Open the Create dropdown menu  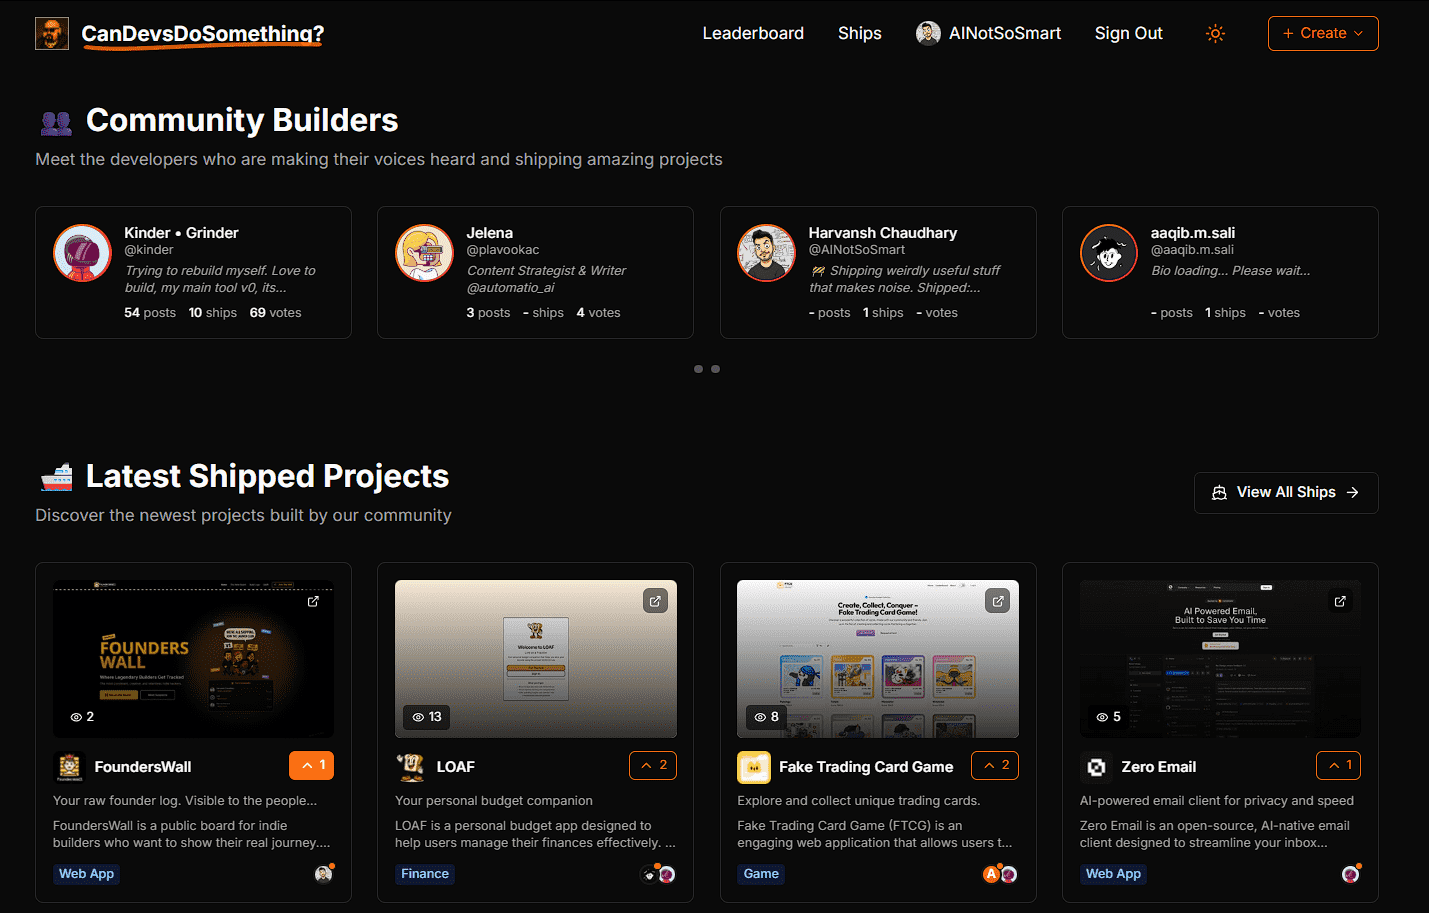click(x=1322, y=34)
